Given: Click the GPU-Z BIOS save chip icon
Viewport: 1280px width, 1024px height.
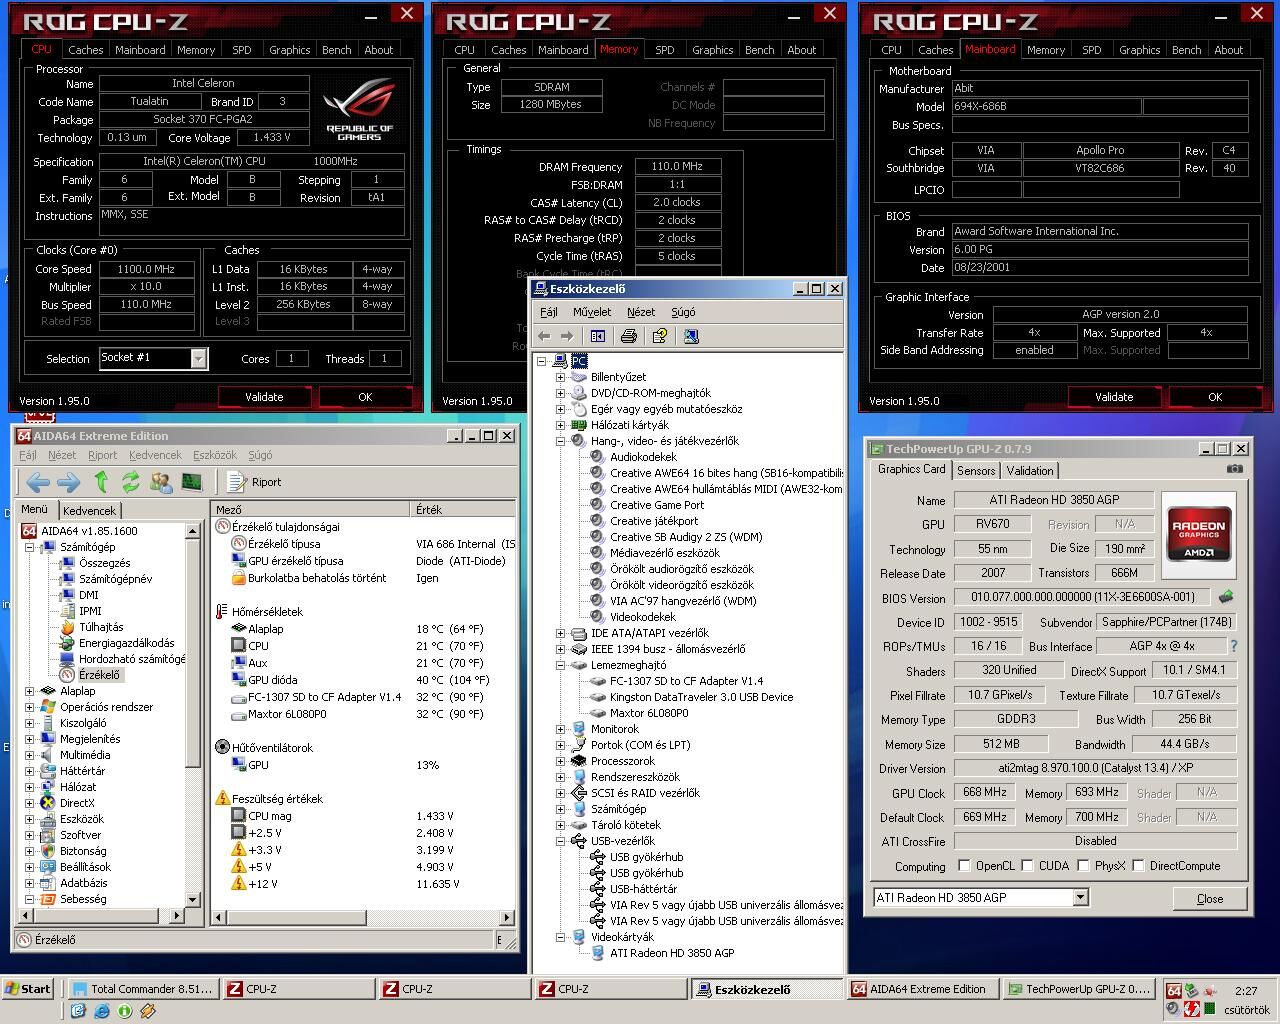Looking at the screenshot, I should click(1225, 597).
